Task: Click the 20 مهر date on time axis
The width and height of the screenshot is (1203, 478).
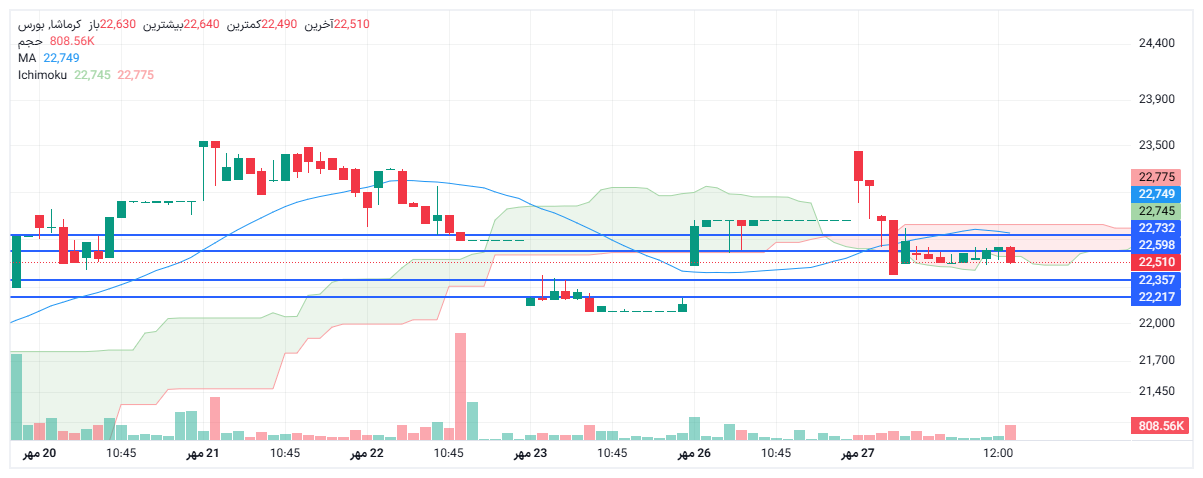Action: pos(39,454)
